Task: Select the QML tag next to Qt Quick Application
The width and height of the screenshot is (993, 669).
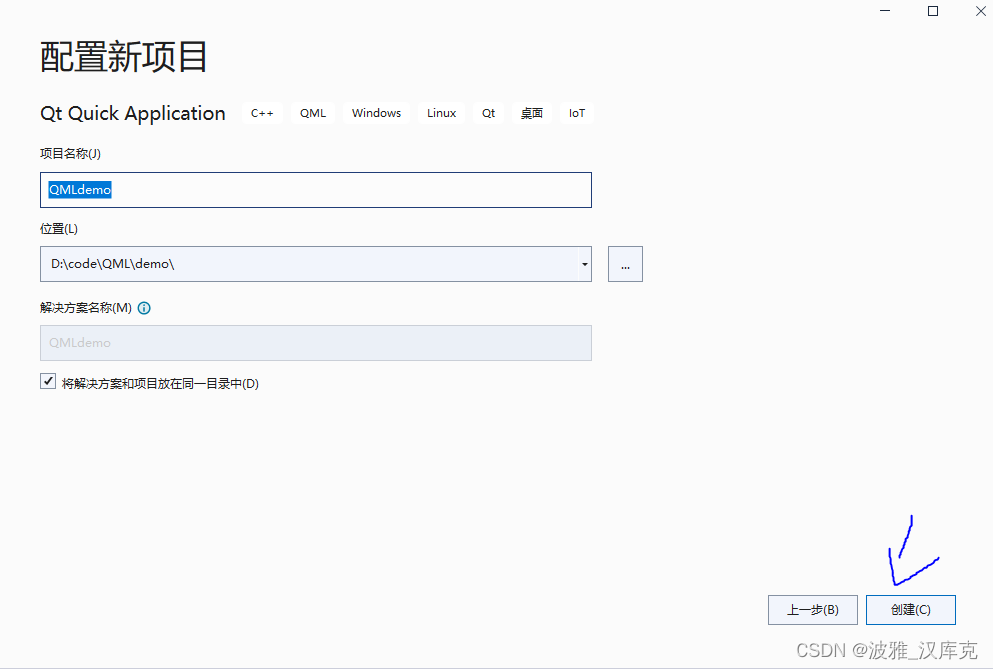Action: [312, 113]
